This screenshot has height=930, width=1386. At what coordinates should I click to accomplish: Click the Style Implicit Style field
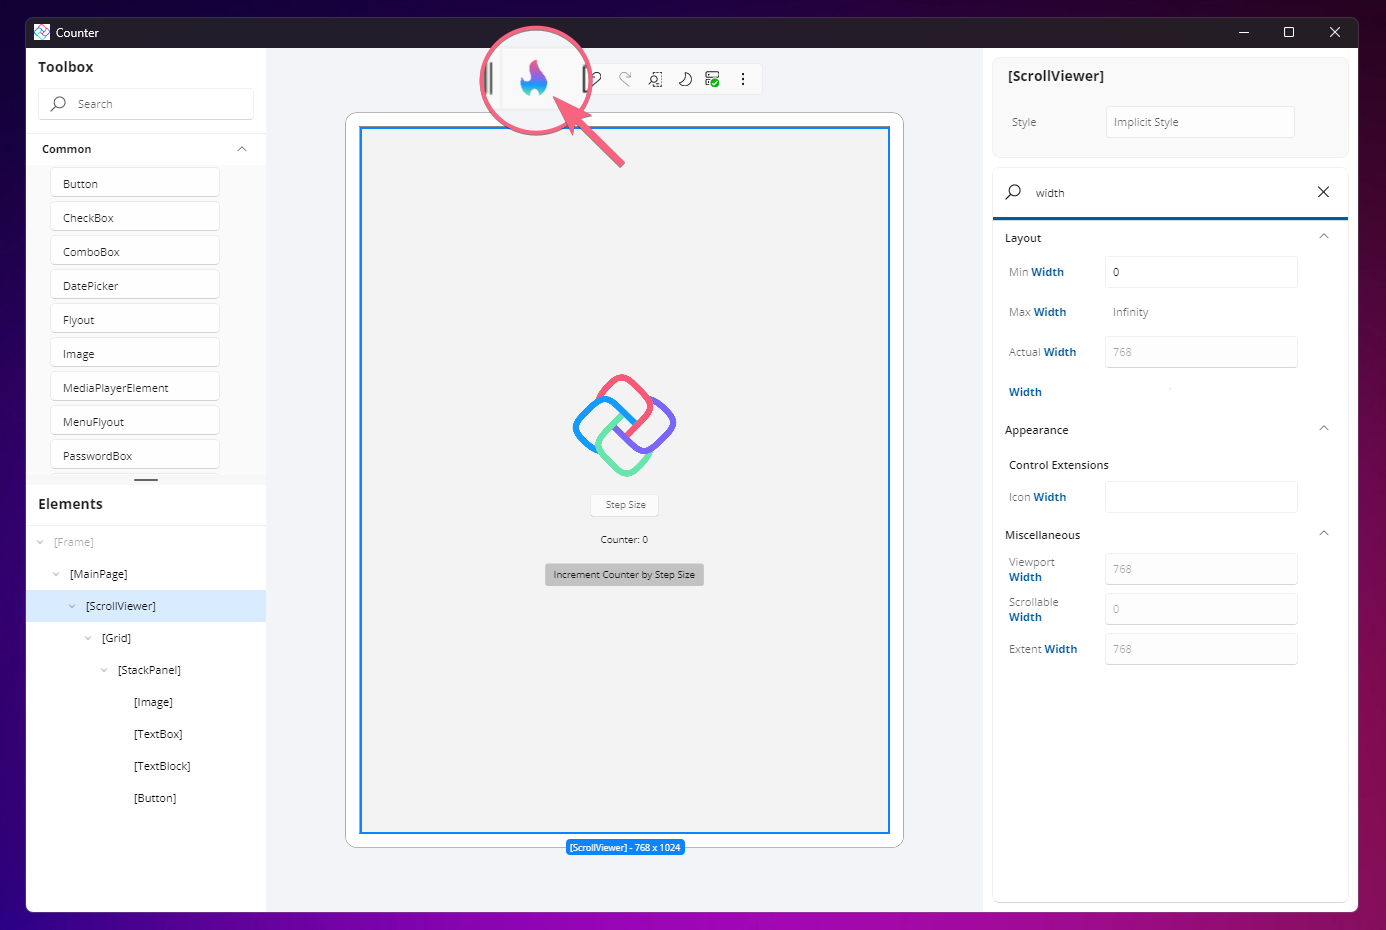1199,122
